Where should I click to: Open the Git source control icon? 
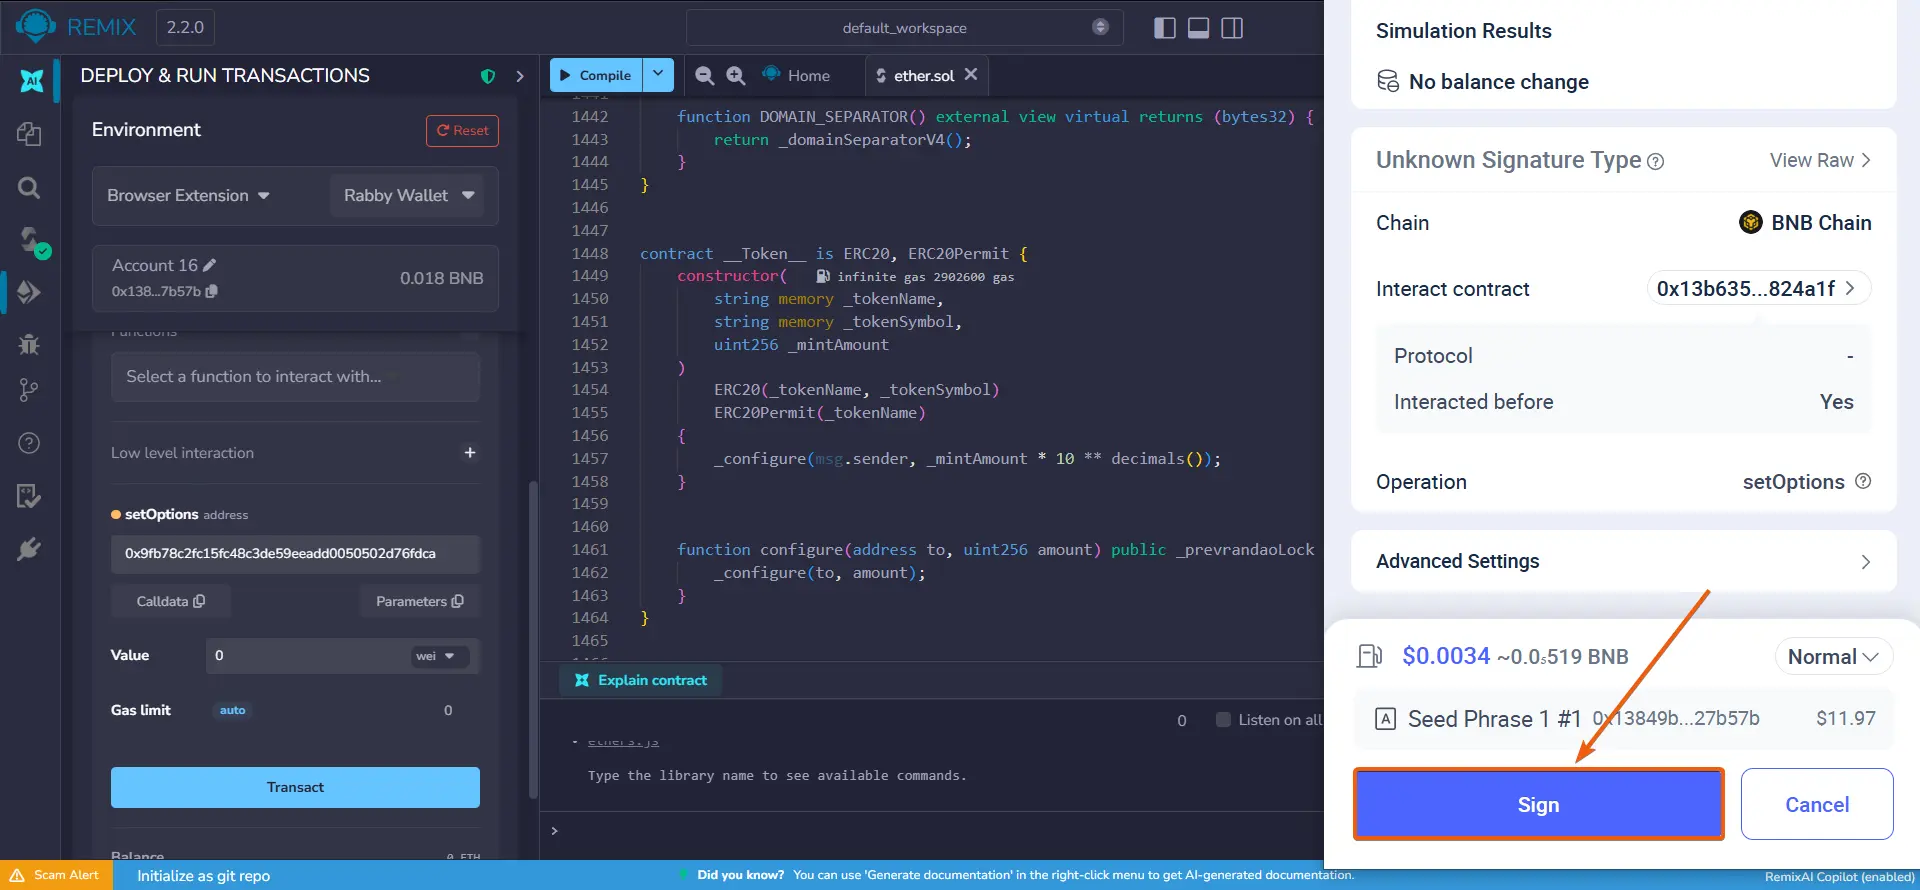(x=29, y=390)
